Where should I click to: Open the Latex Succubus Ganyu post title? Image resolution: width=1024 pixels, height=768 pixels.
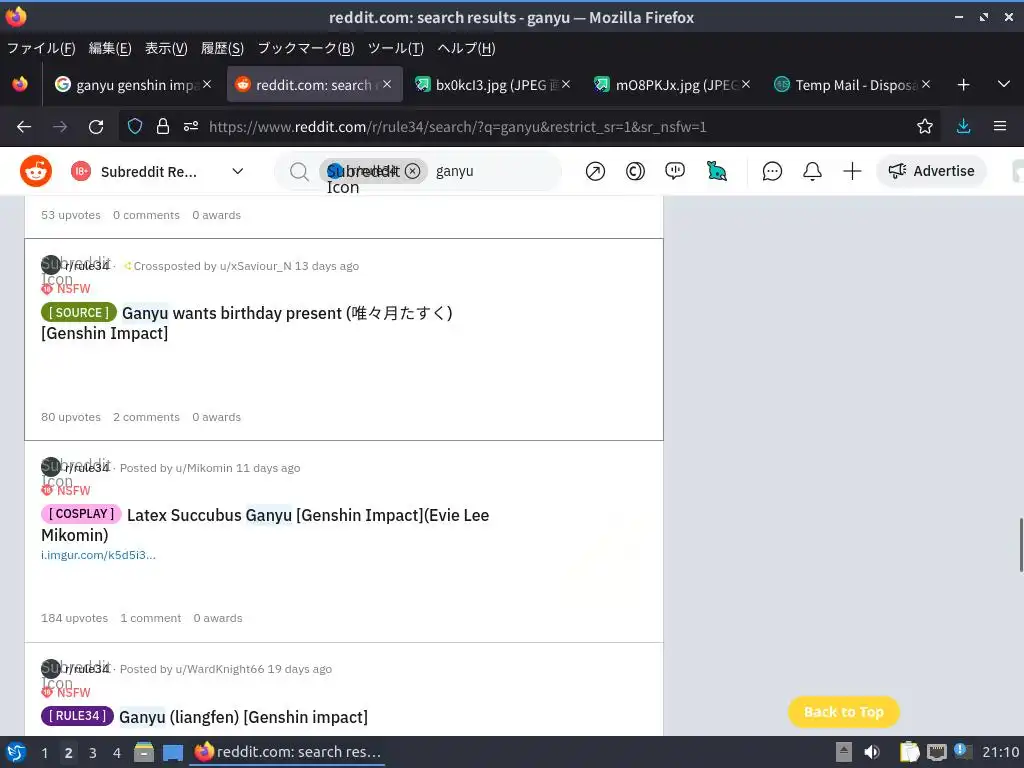click(265, 525)
